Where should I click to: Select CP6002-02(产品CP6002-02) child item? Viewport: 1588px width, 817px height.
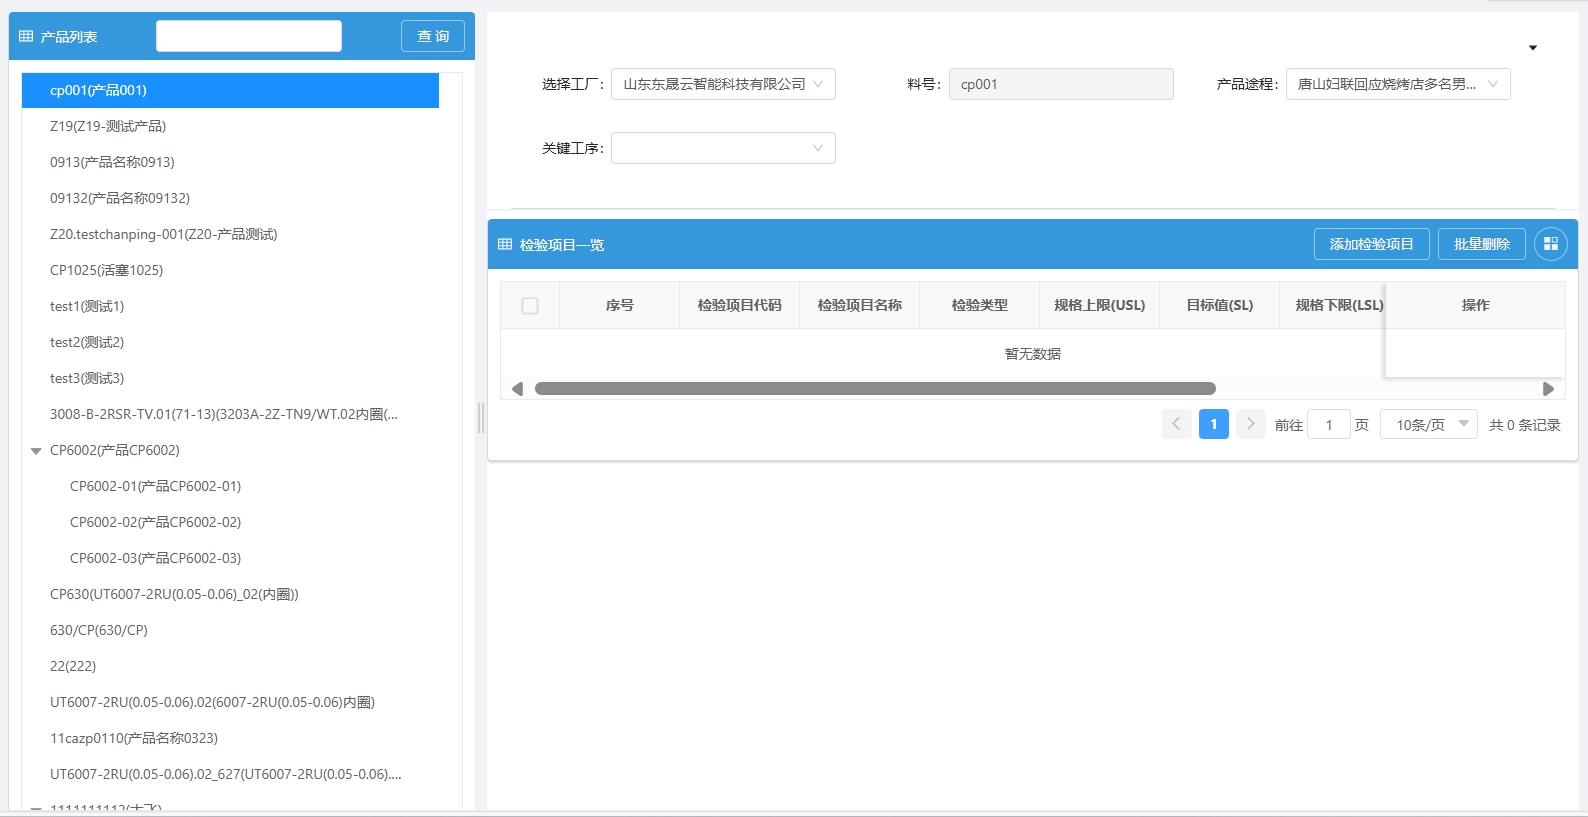point(155,522)
